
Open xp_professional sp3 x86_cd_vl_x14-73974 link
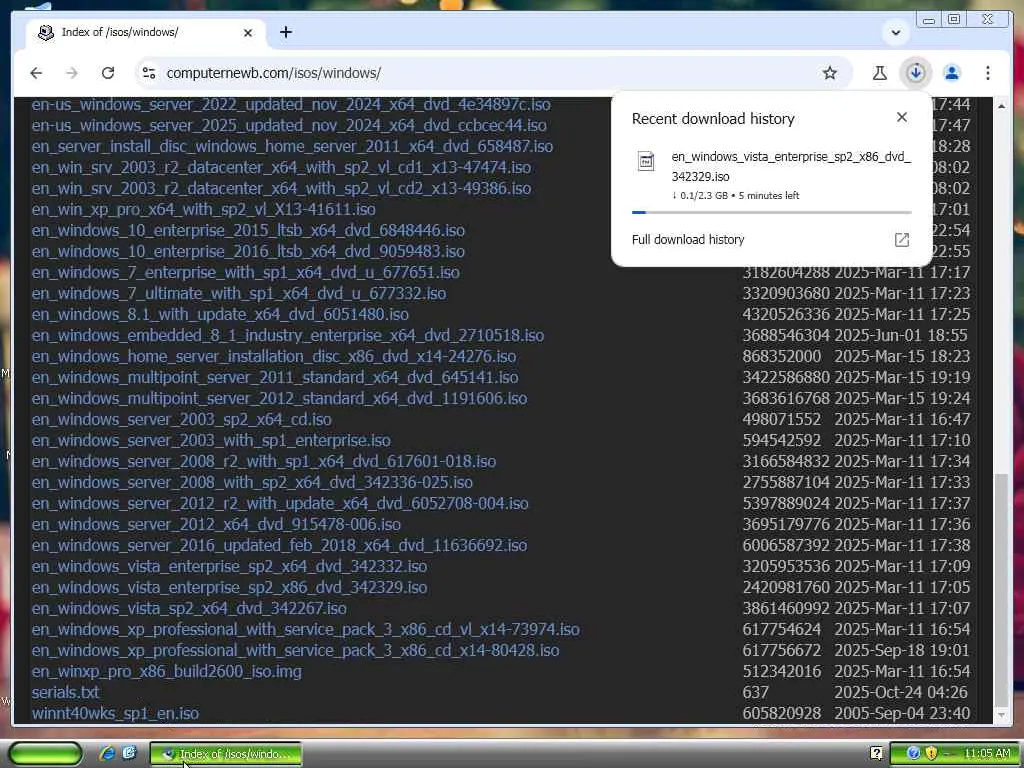click(x=306, y=630)
